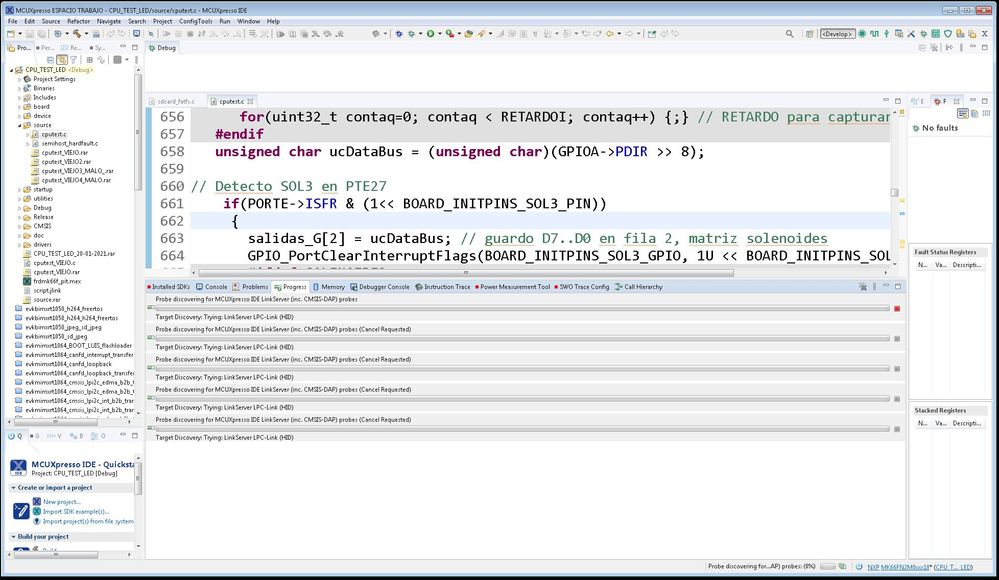Open the Trusted Execution shield perspective icon
999x580 pixels.
click(947, 34)
